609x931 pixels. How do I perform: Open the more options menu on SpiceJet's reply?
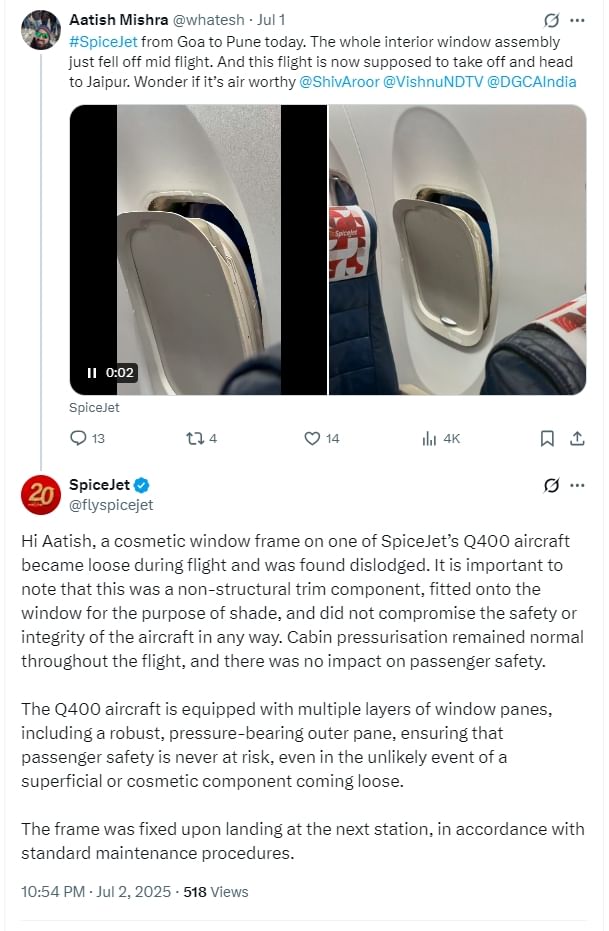[577, 486]
